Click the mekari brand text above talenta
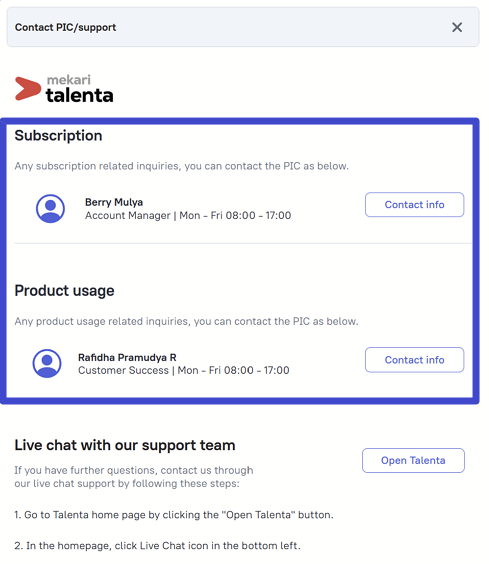This screenshot has width=489, height=564. (69, 80)
